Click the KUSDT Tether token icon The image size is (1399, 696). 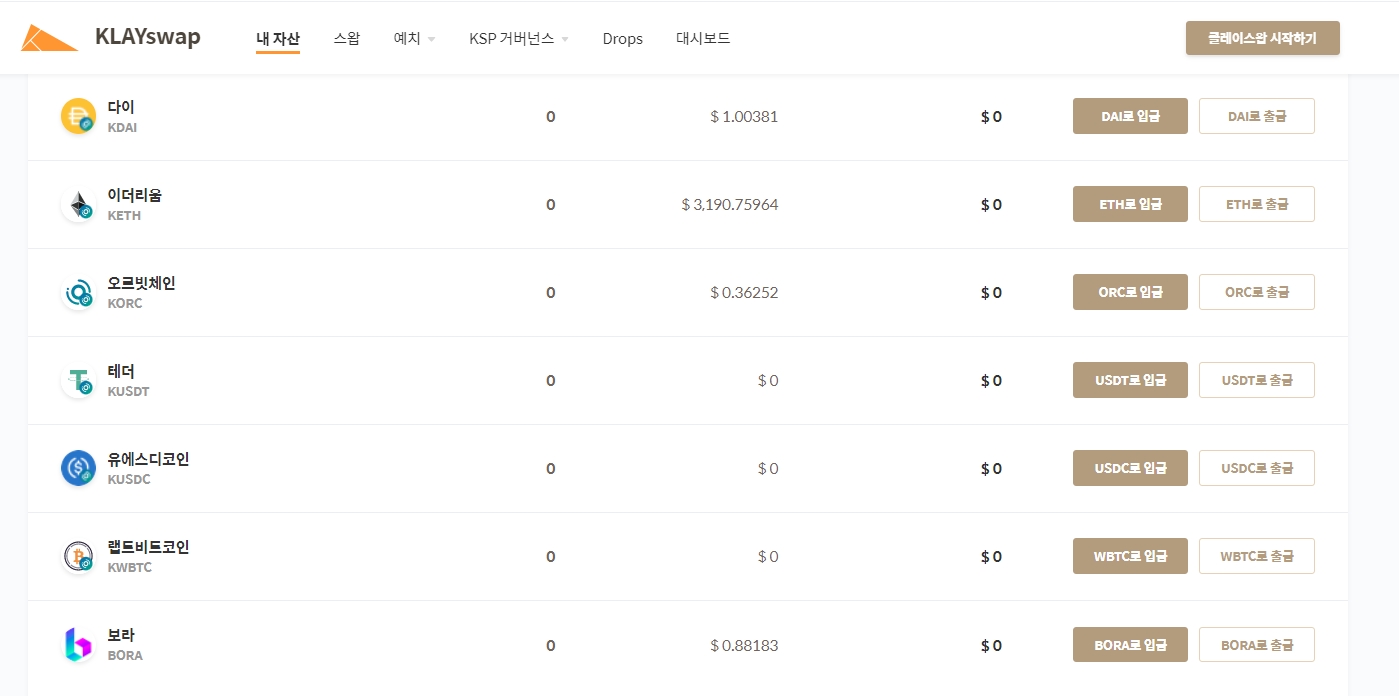click(x=78, y=380)
